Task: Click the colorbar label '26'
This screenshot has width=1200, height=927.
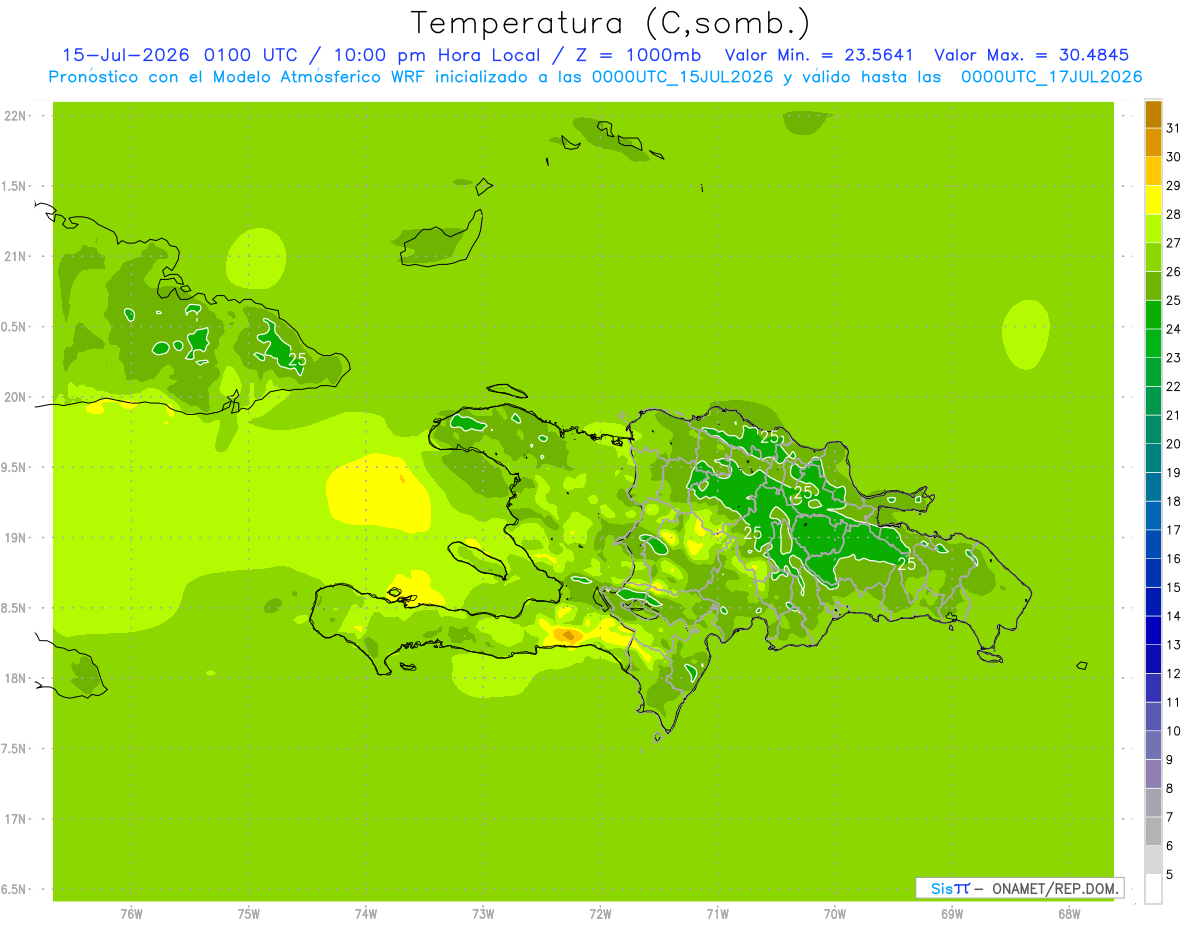Action: point(1173,271)
